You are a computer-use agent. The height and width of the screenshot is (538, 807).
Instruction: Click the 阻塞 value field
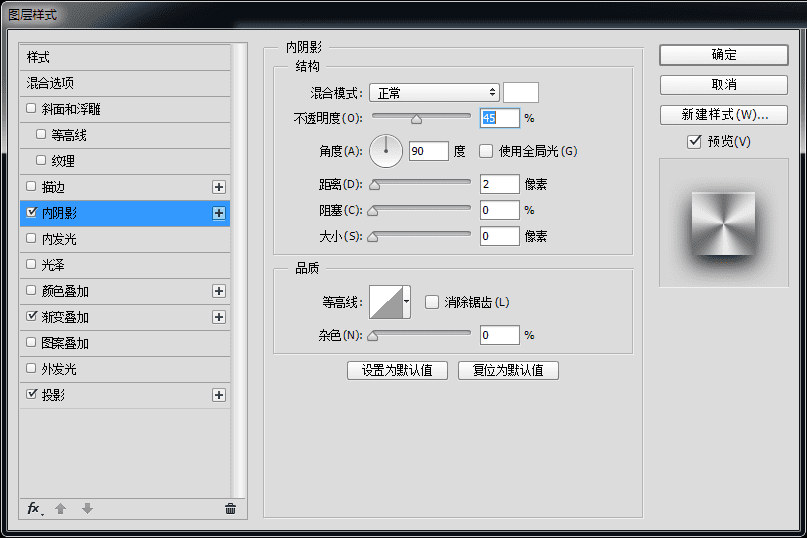pyautogui.click(x=500, y=210)
